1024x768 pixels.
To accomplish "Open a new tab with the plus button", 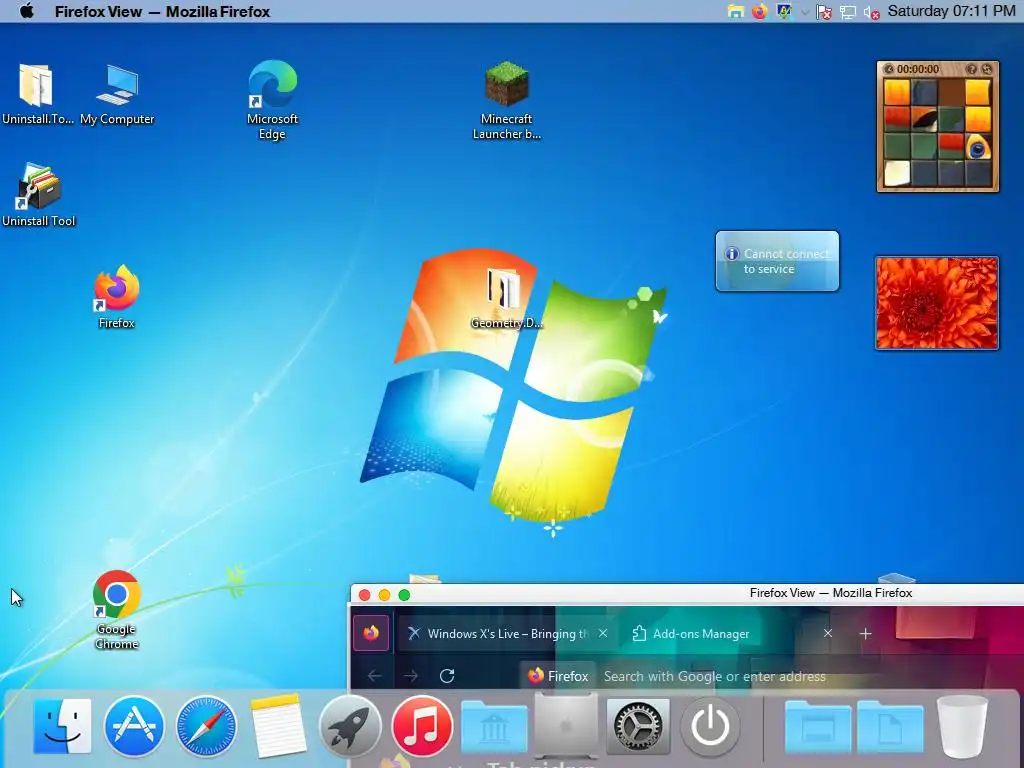I will click(865, 633).
